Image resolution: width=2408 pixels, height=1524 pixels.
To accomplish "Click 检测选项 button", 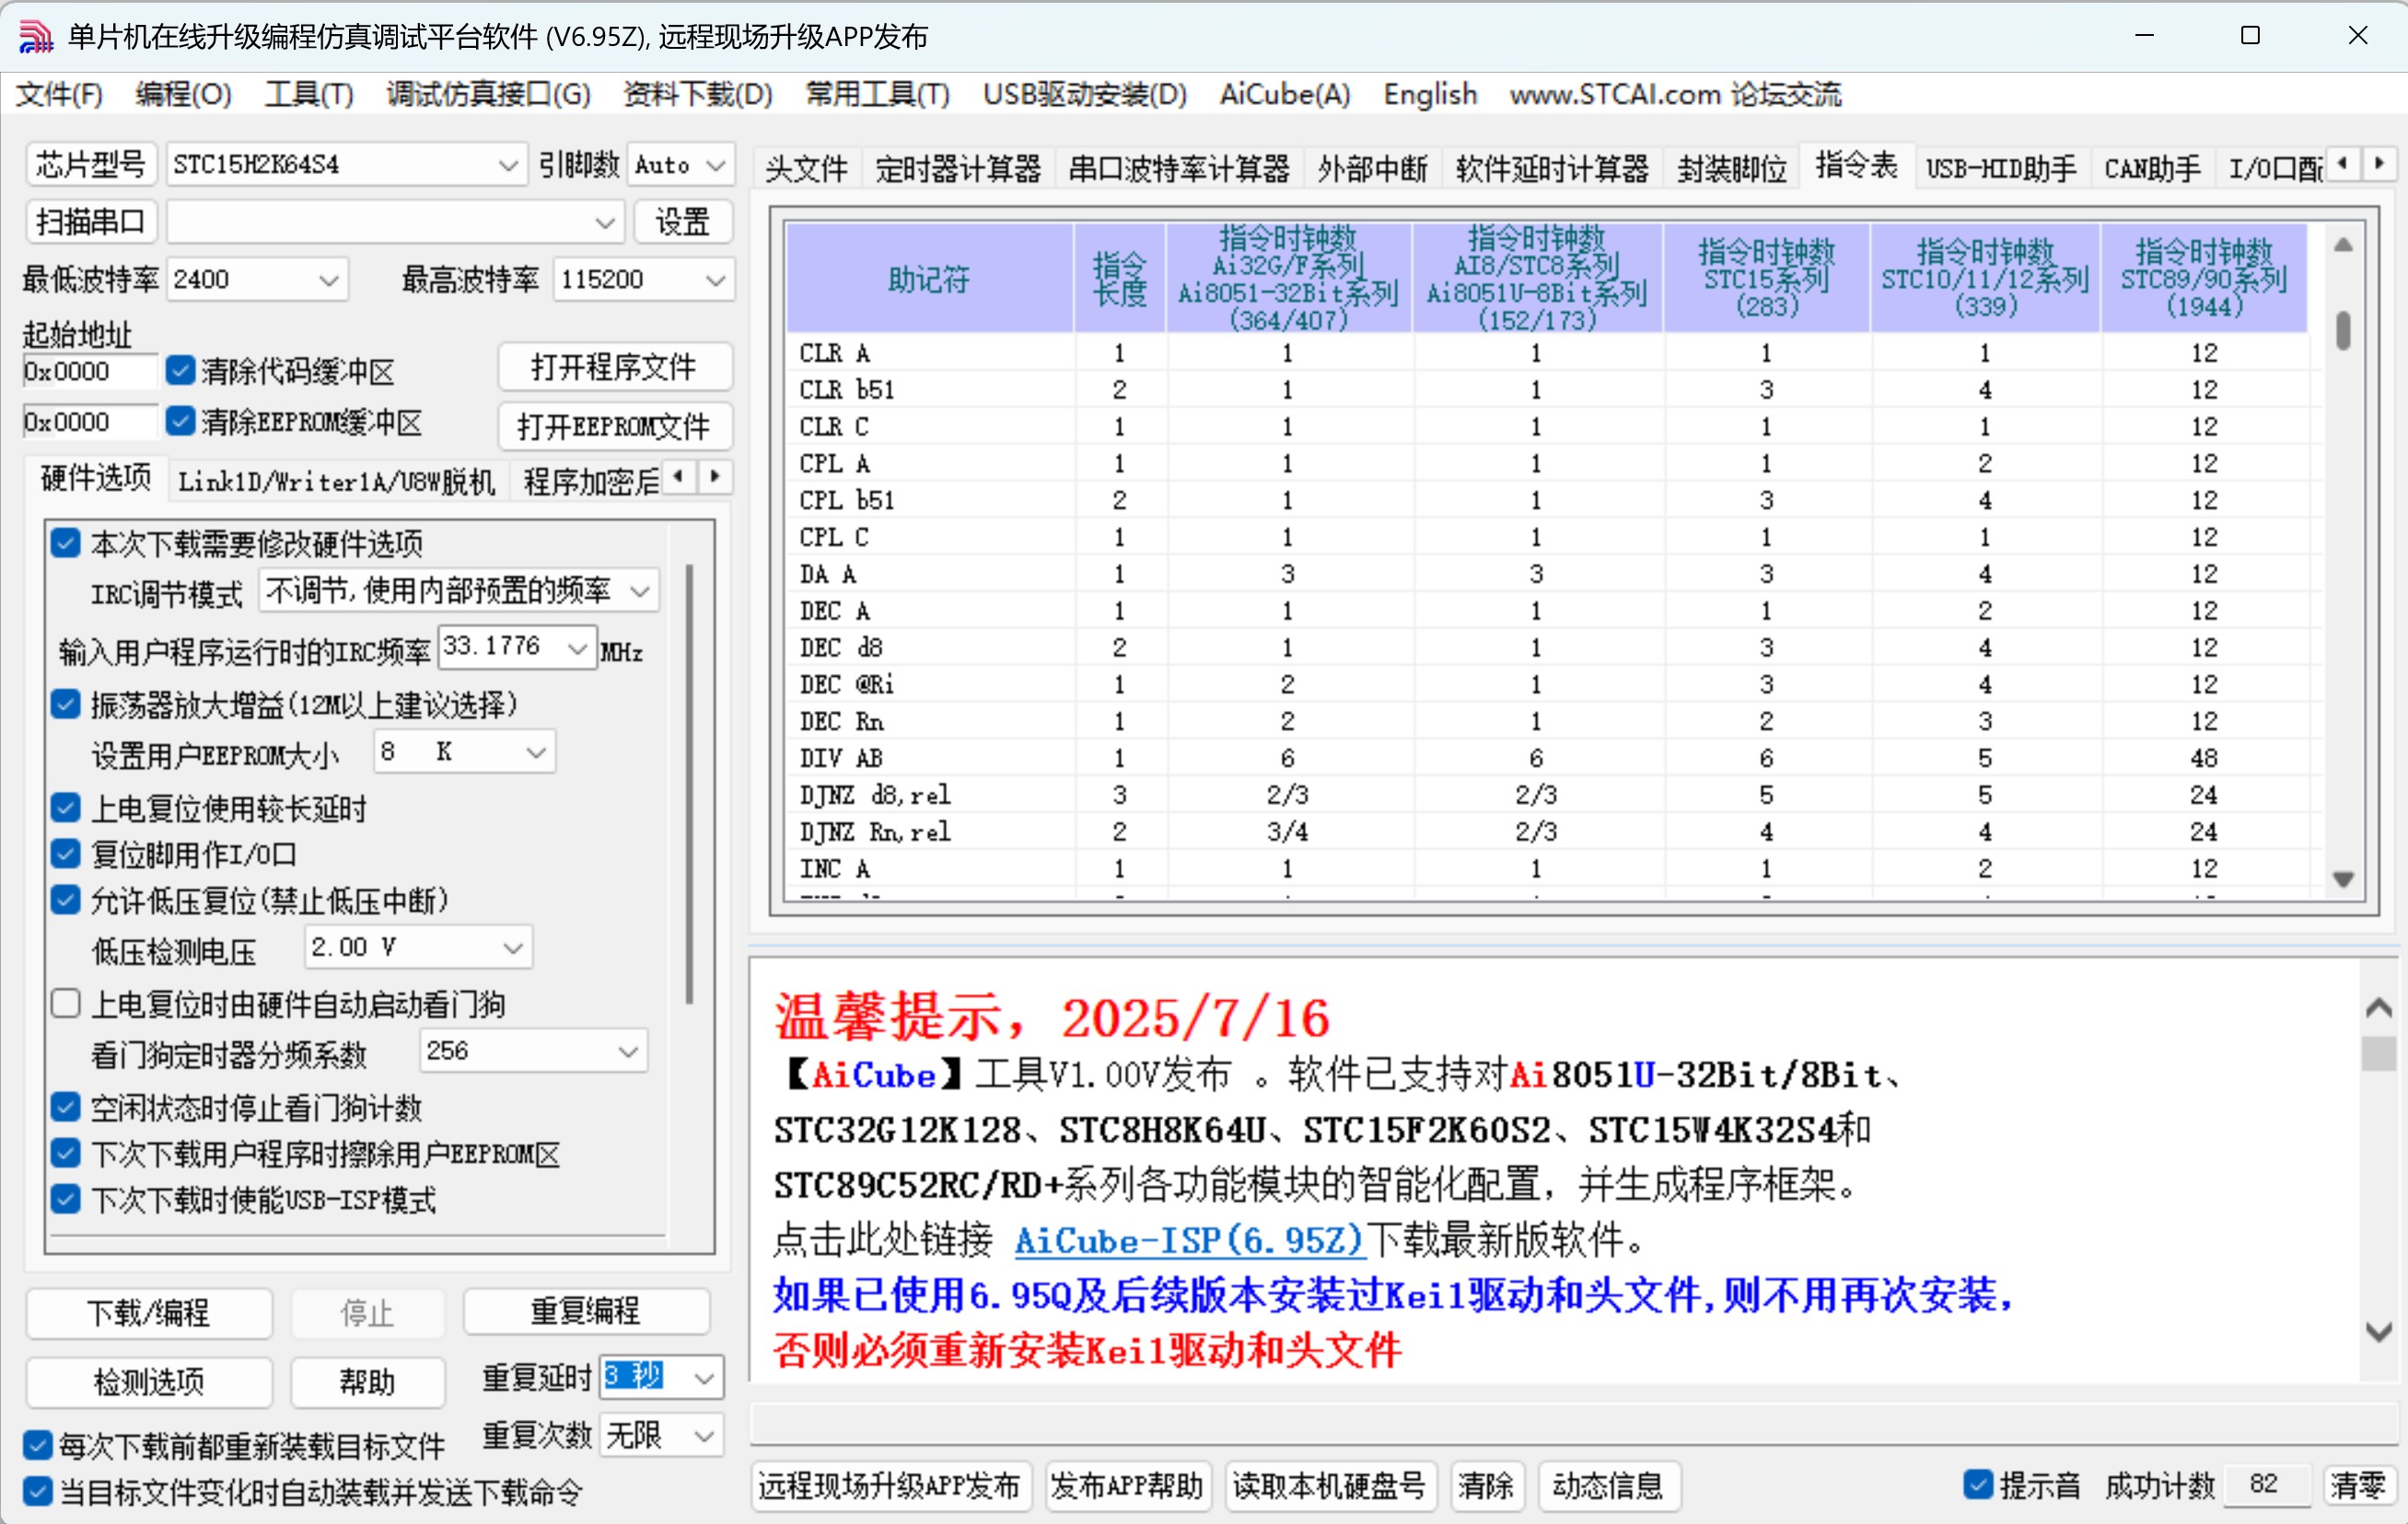I will 148,1381.
